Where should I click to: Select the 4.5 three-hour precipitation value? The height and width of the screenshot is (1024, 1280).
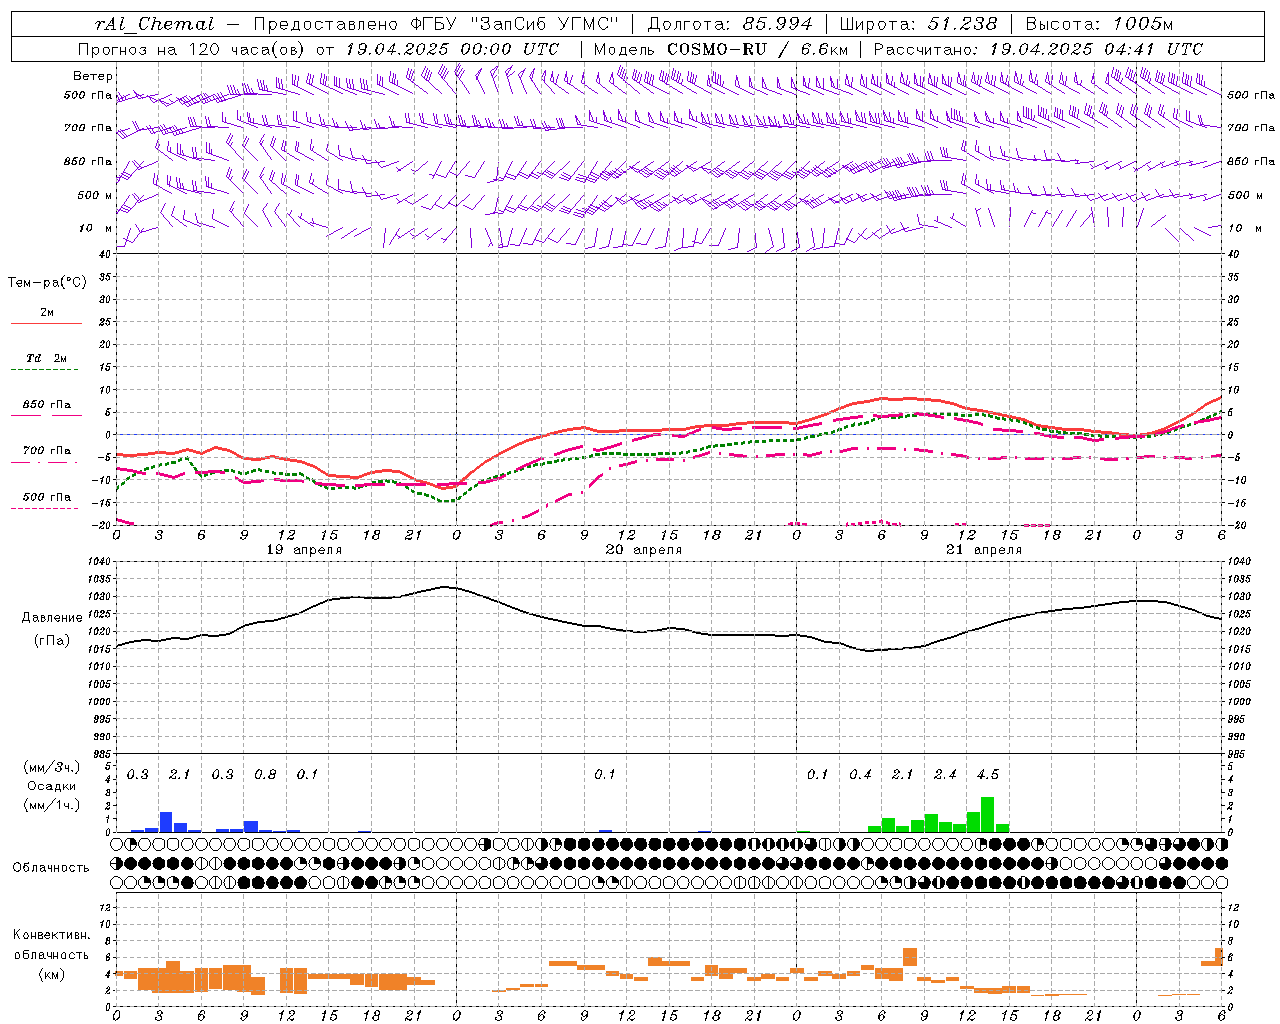(988, 775)
